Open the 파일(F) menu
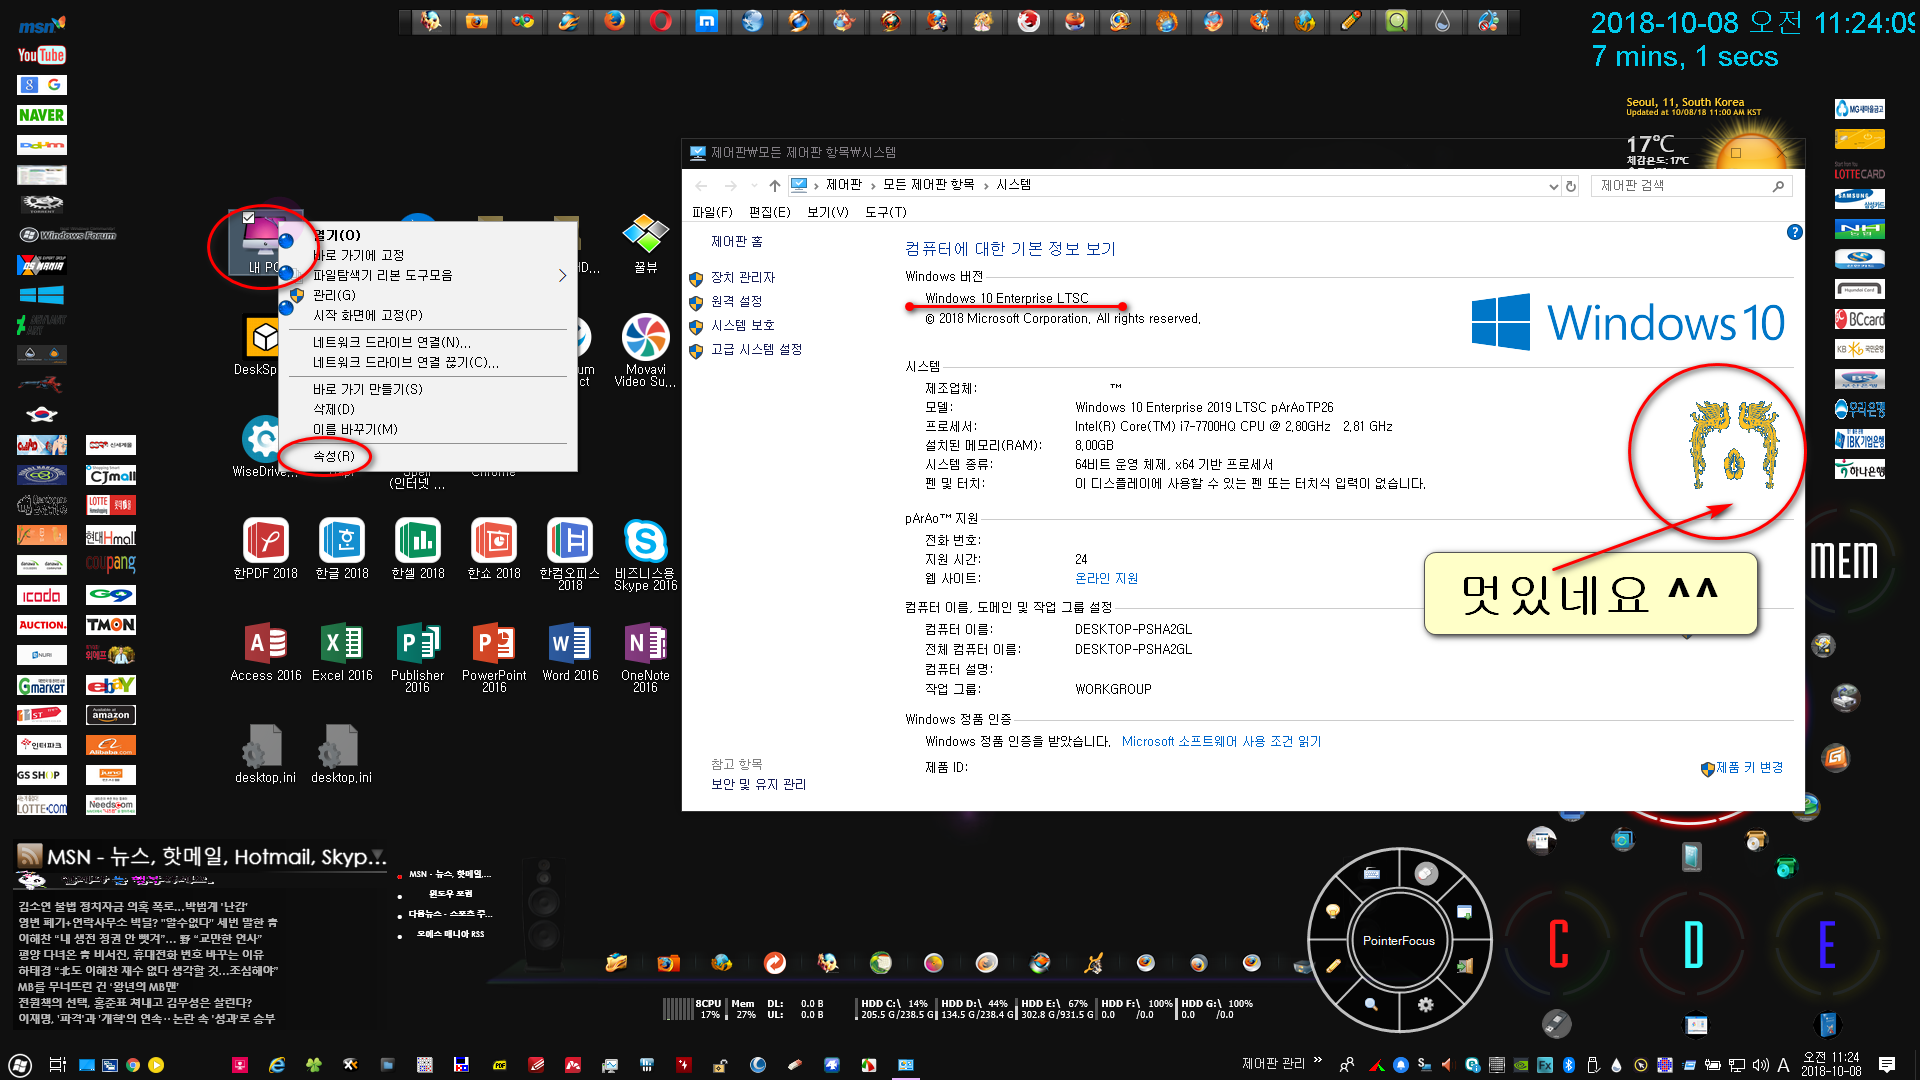 pyautogui.click(x=712, y=212)
